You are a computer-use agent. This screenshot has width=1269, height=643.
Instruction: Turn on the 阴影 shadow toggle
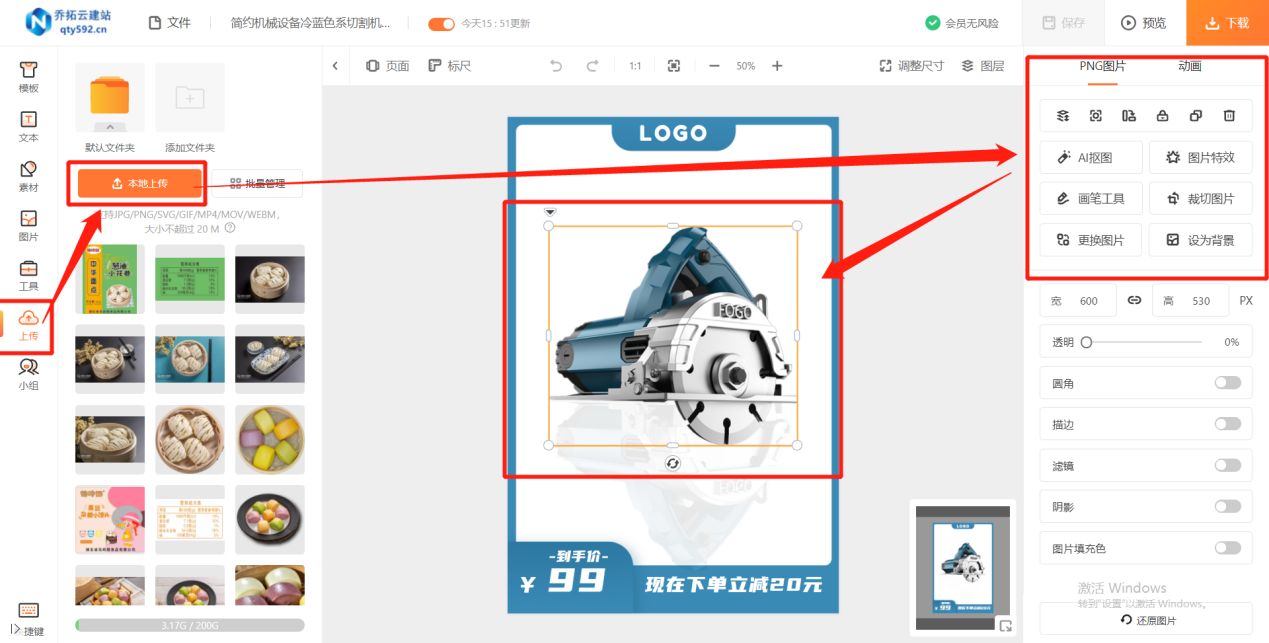pos(1229,506)
